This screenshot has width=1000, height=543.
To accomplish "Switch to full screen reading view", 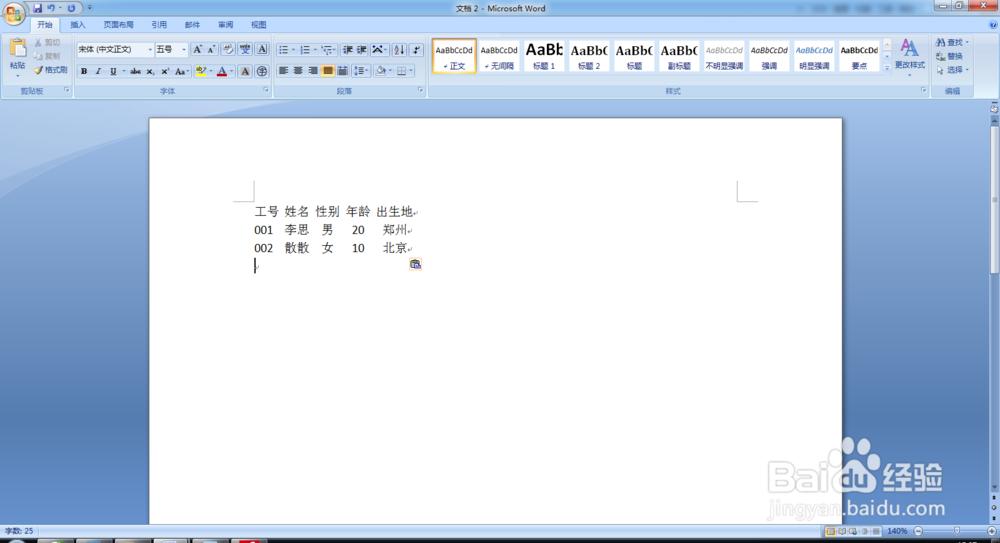I will [842, 531].
